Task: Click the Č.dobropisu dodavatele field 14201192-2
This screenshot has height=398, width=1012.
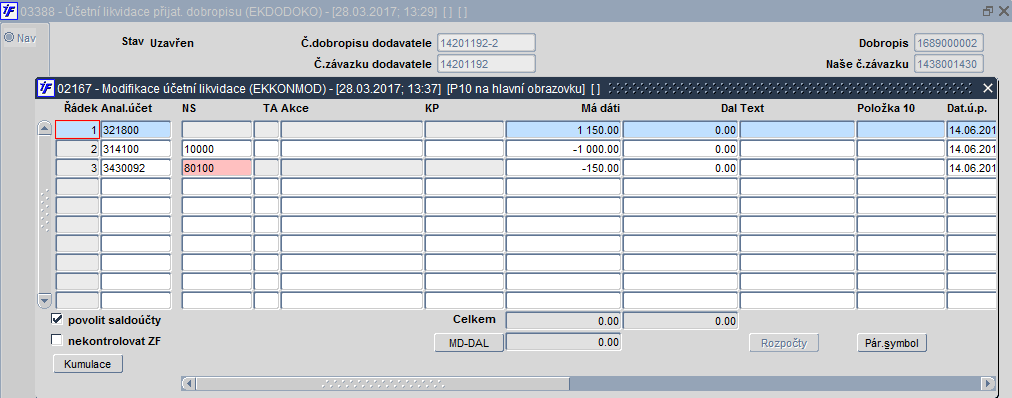Action: pyautogui.click(x=486, y=43)
